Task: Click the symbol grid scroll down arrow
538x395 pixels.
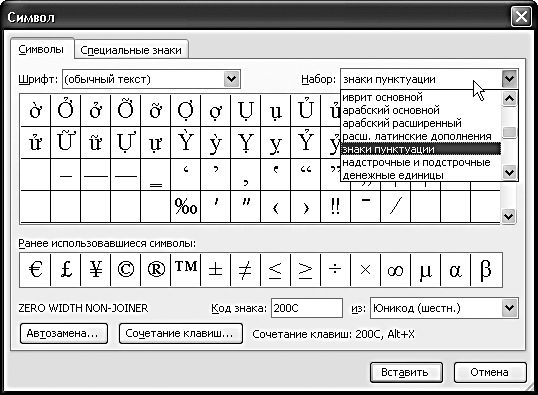Action: [x=508, y=217]
